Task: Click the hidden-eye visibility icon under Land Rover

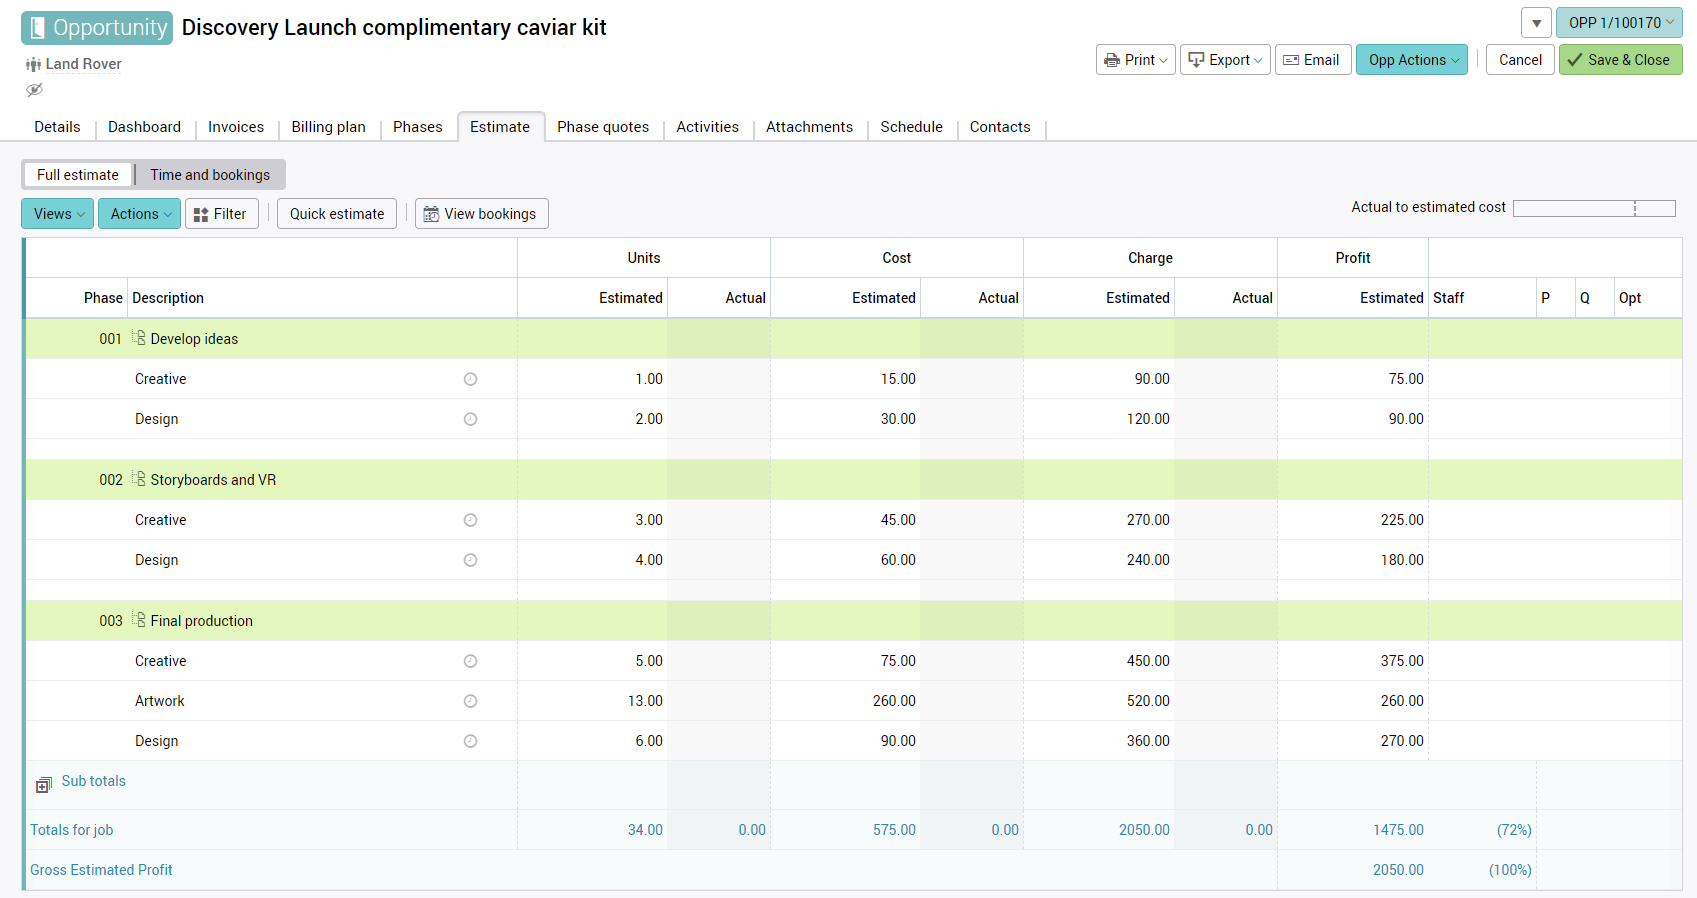Action: 35,90
